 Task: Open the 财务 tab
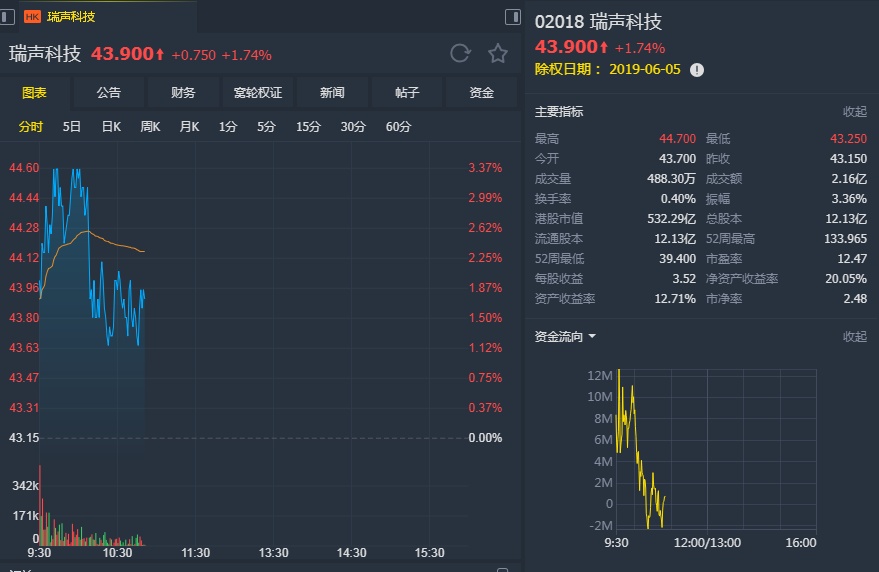[x=183, y=93]
